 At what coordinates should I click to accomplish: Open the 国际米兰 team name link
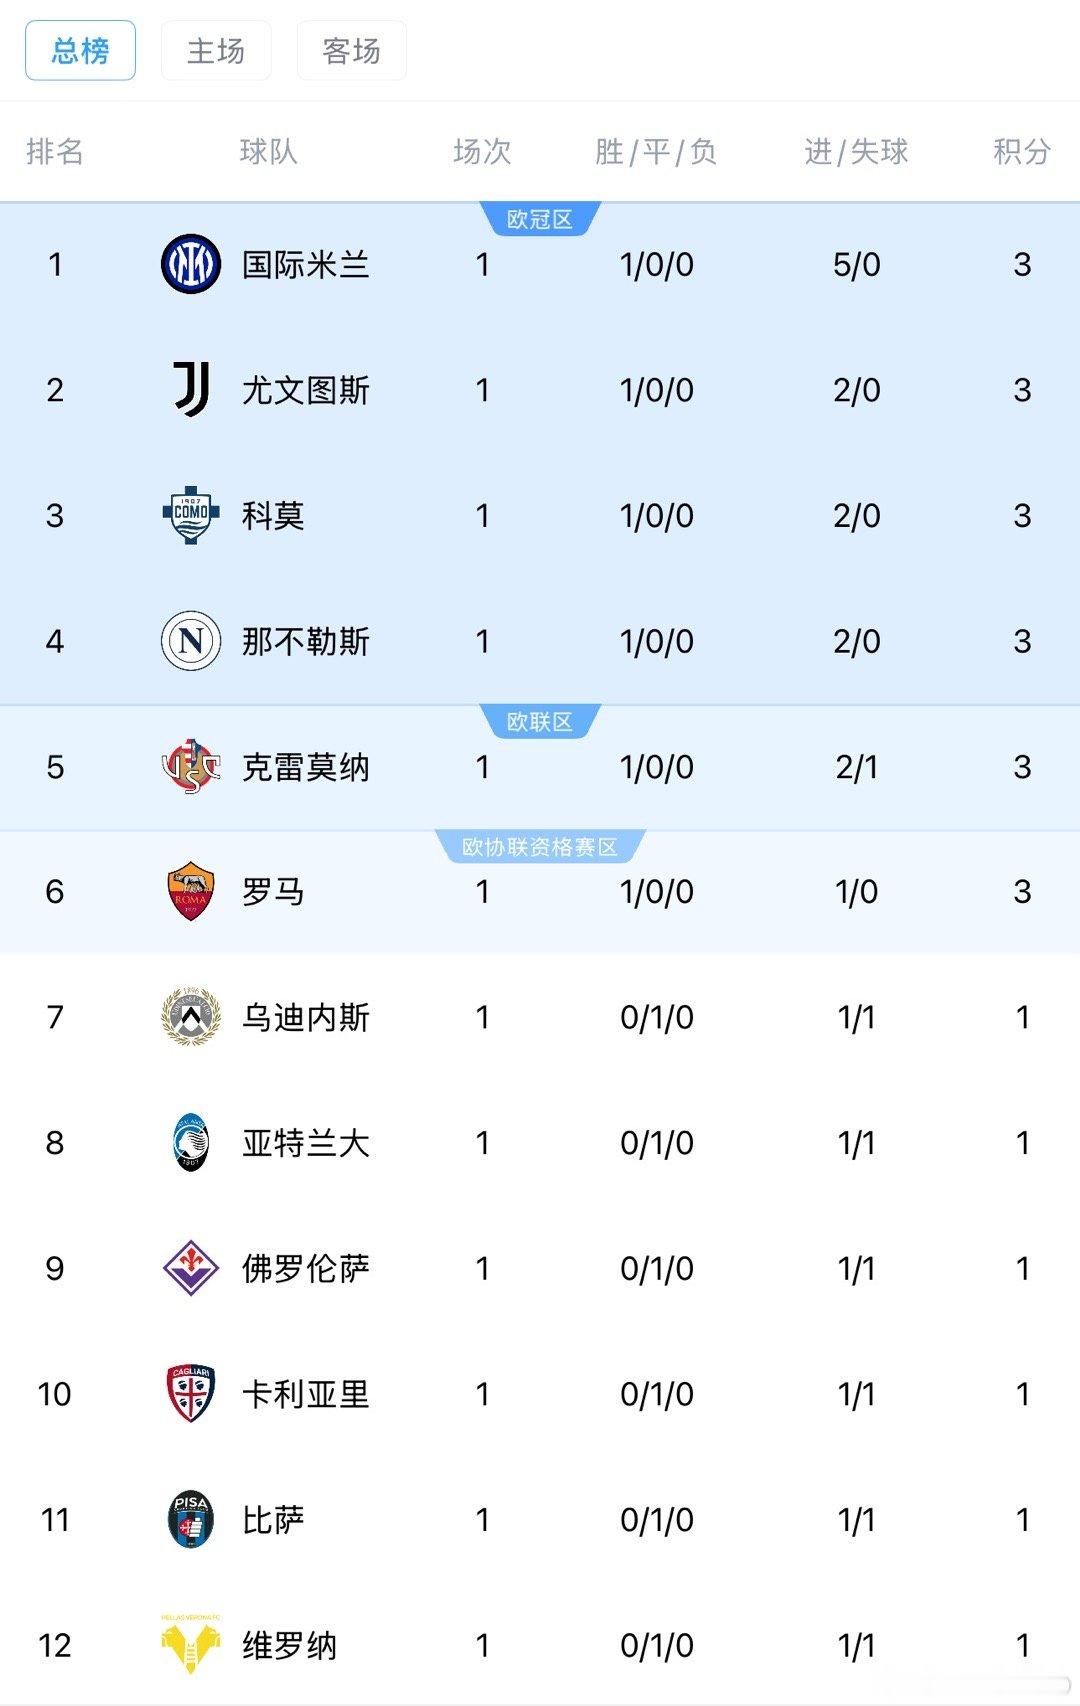click(306, 265)
